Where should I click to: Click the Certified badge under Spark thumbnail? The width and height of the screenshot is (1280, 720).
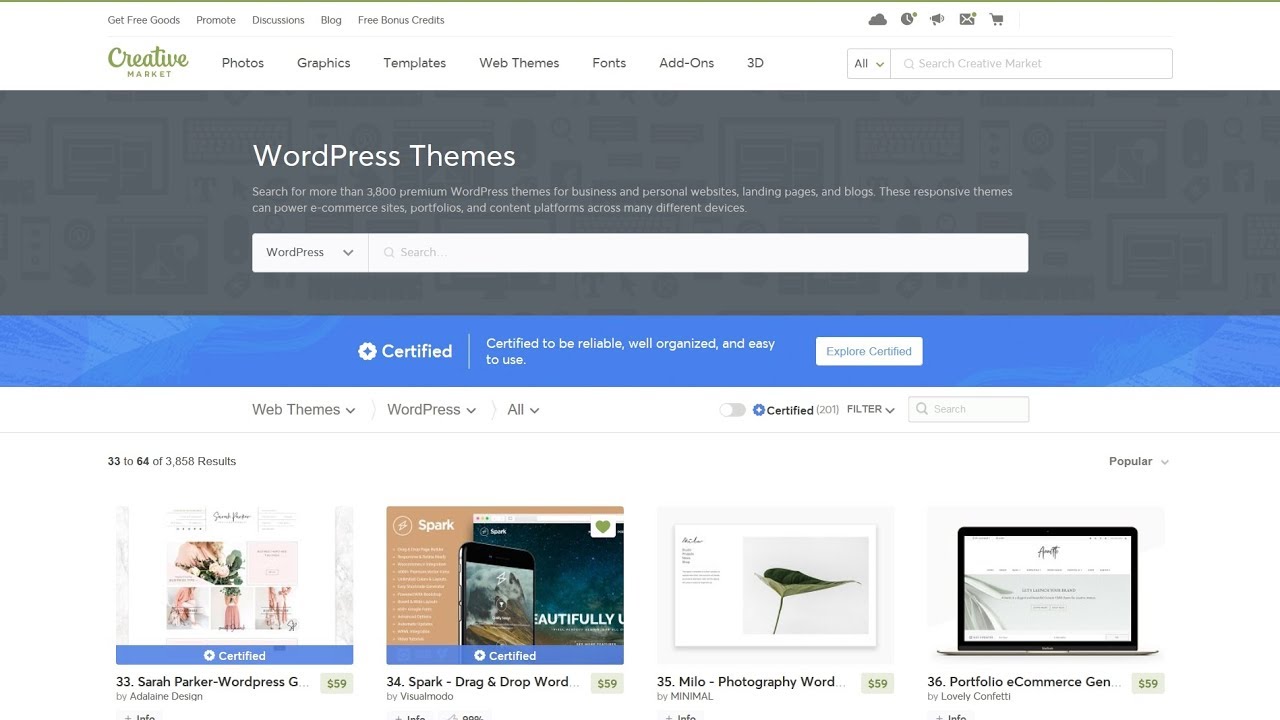coord(505,655)
